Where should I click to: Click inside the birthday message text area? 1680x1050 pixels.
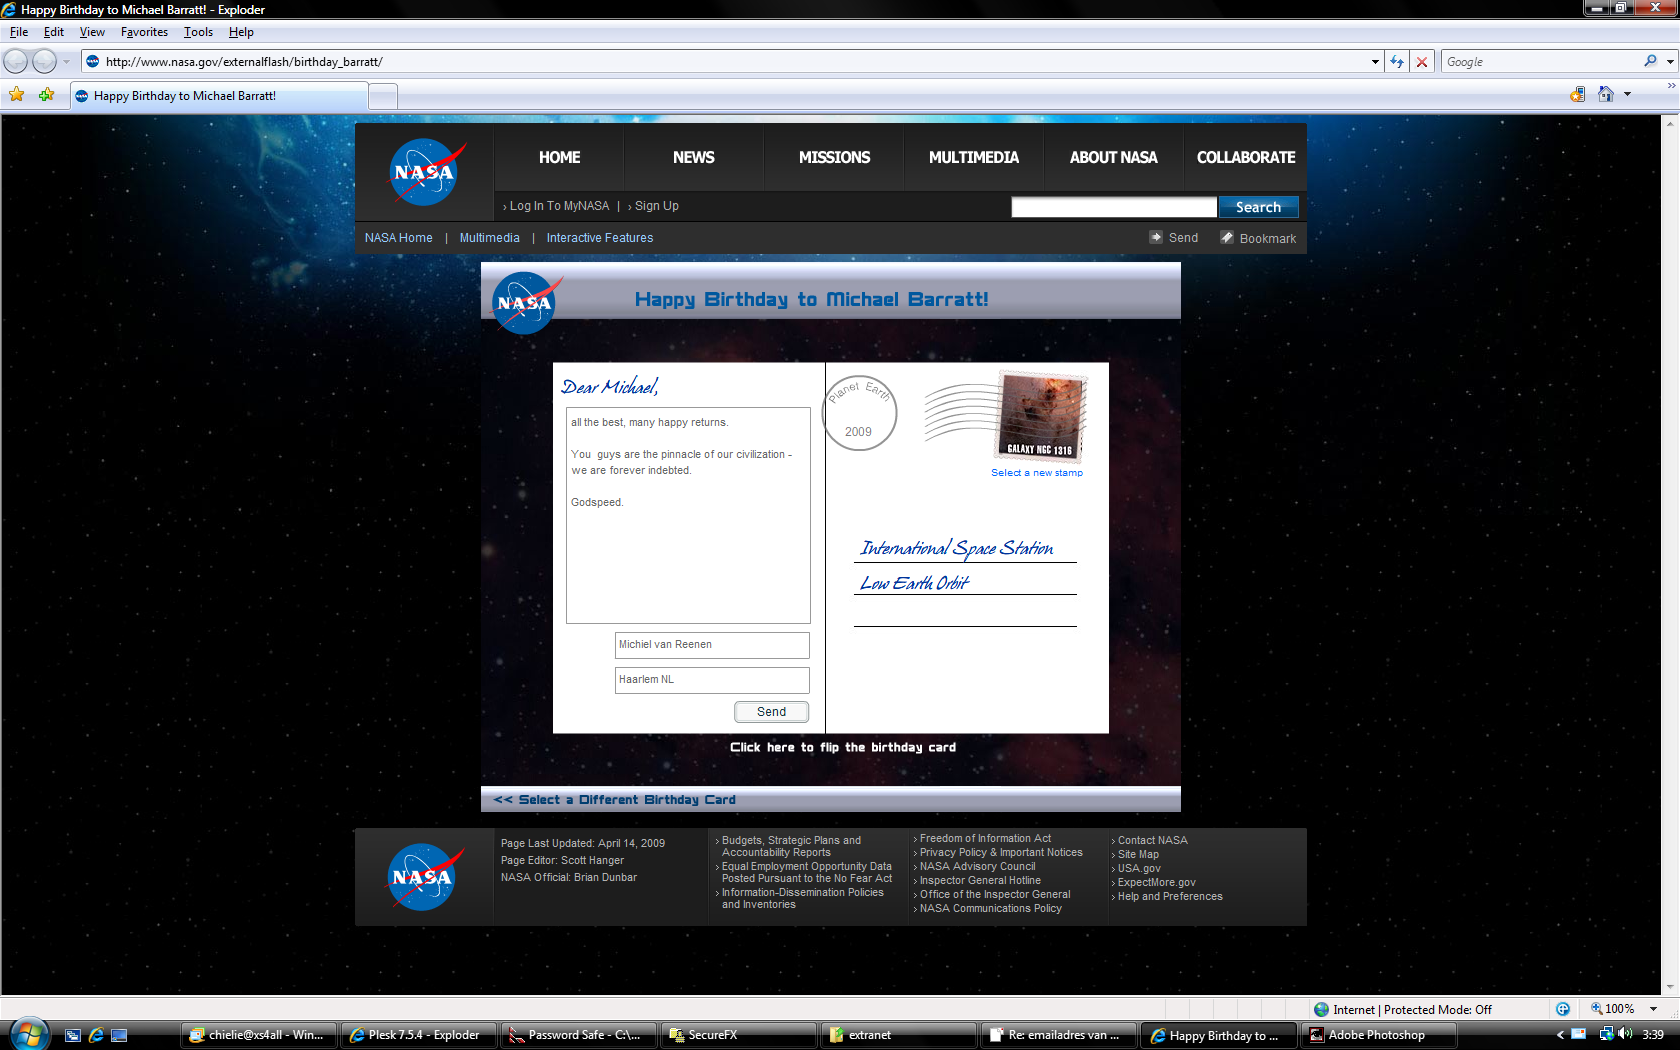click(688, 515)
